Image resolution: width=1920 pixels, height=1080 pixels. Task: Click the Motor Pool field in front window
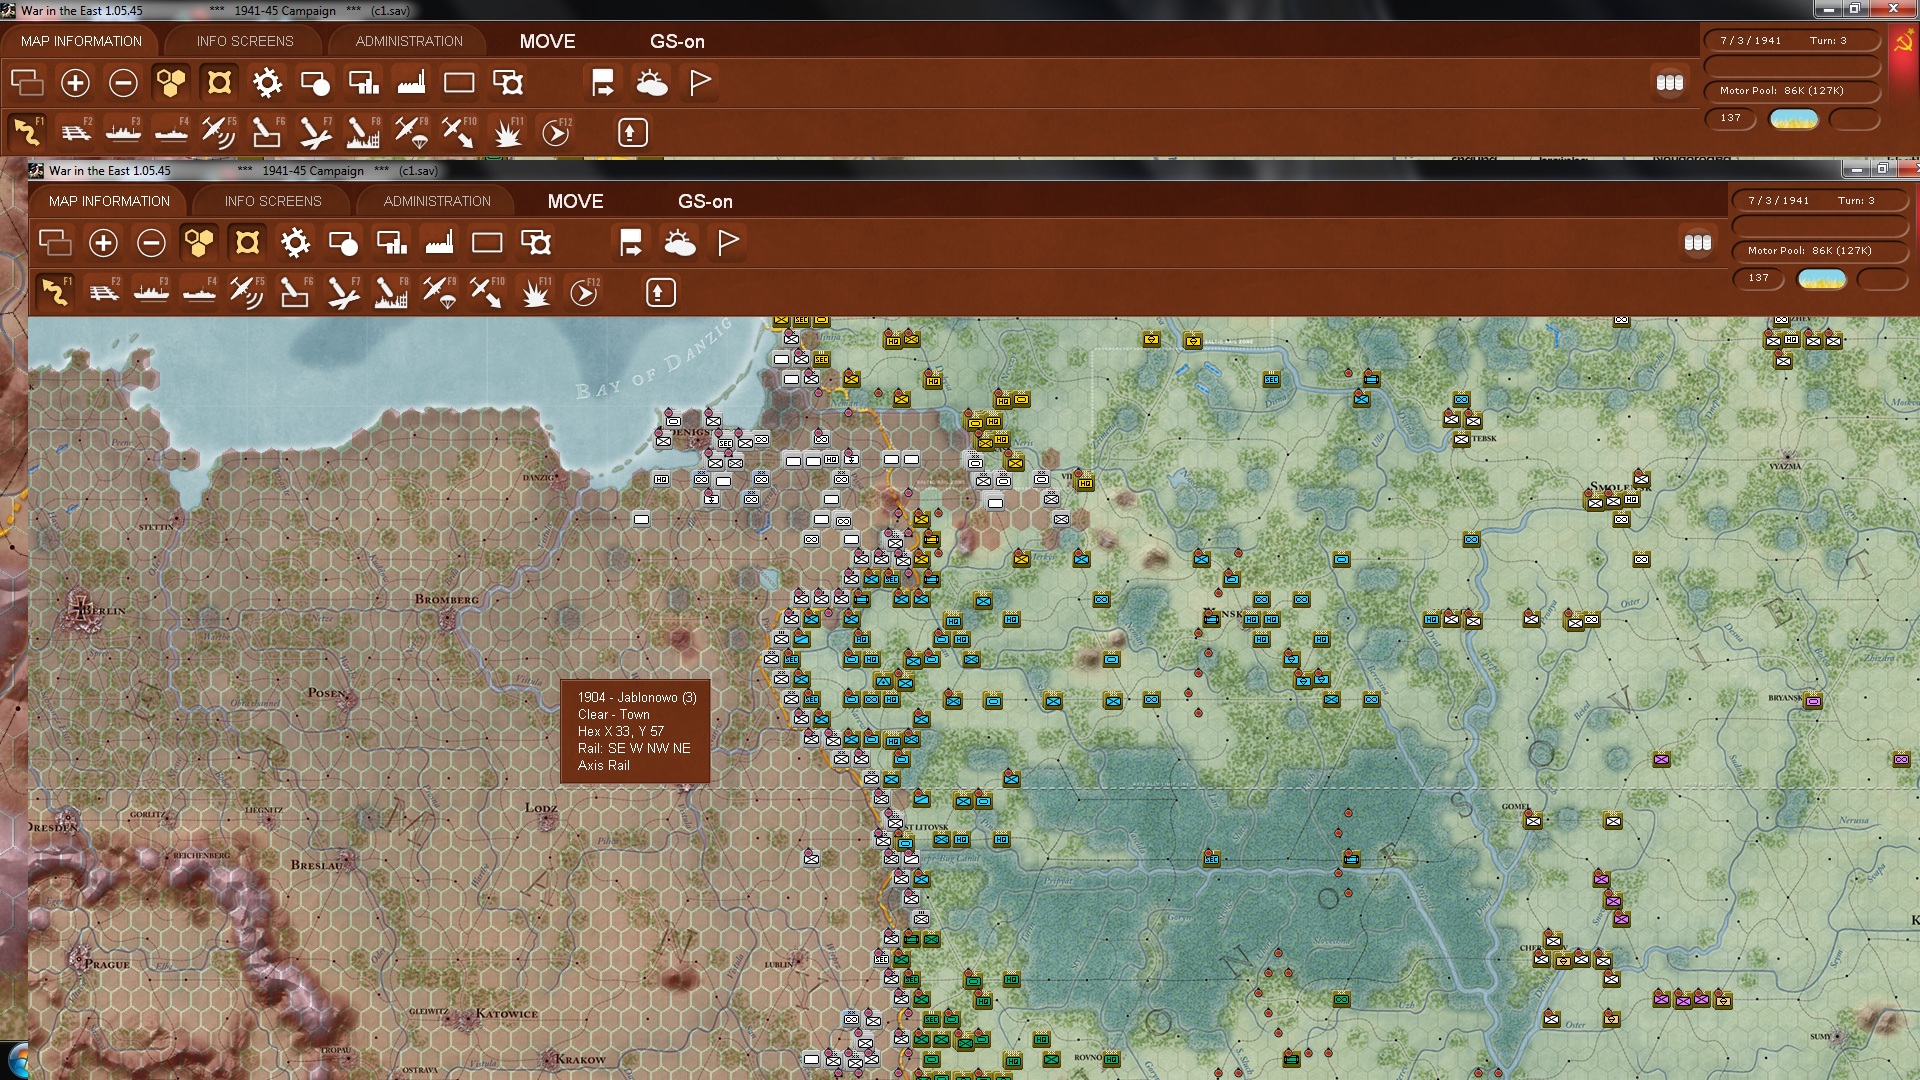1819,251
